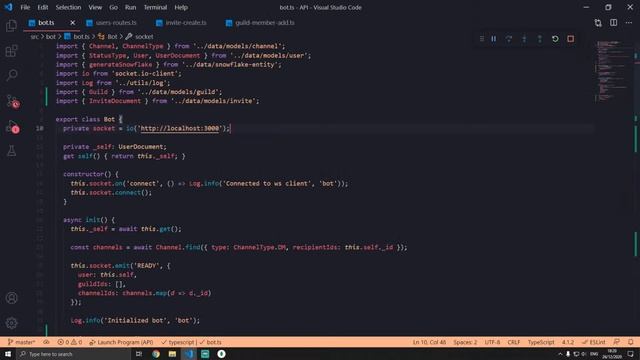Open the Source Control view
The height and width of the screenshot is (360, 640).
(x=12, y=101)
